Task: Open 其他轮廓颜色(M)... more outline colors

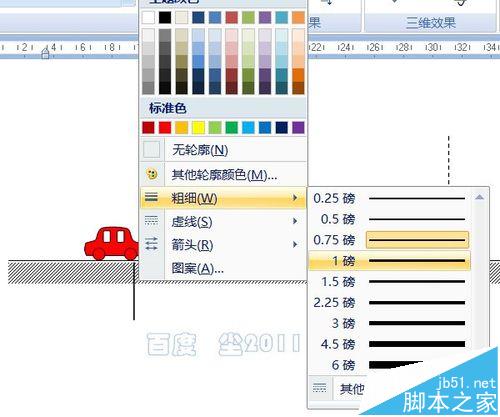Action: 223,175
